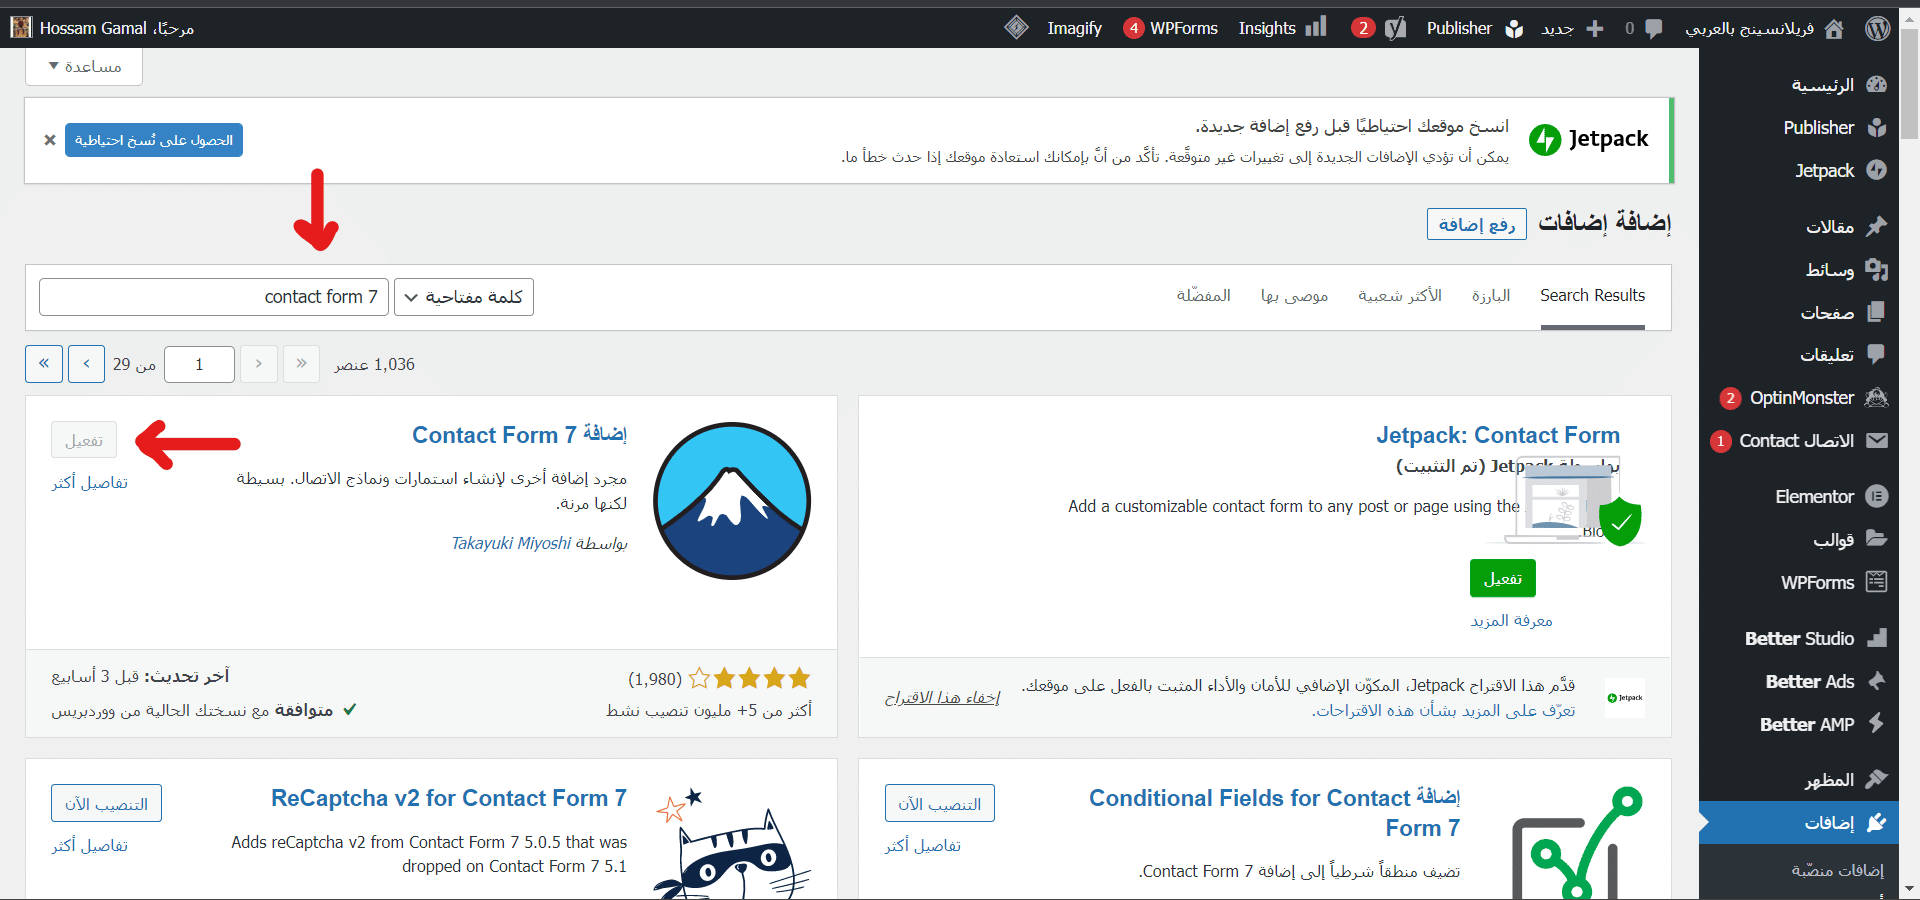This screenshot has height=900, width=1920.
Task: Open More details for ReCaptcha v2 plugin
Action: click(x=90, y=845)
